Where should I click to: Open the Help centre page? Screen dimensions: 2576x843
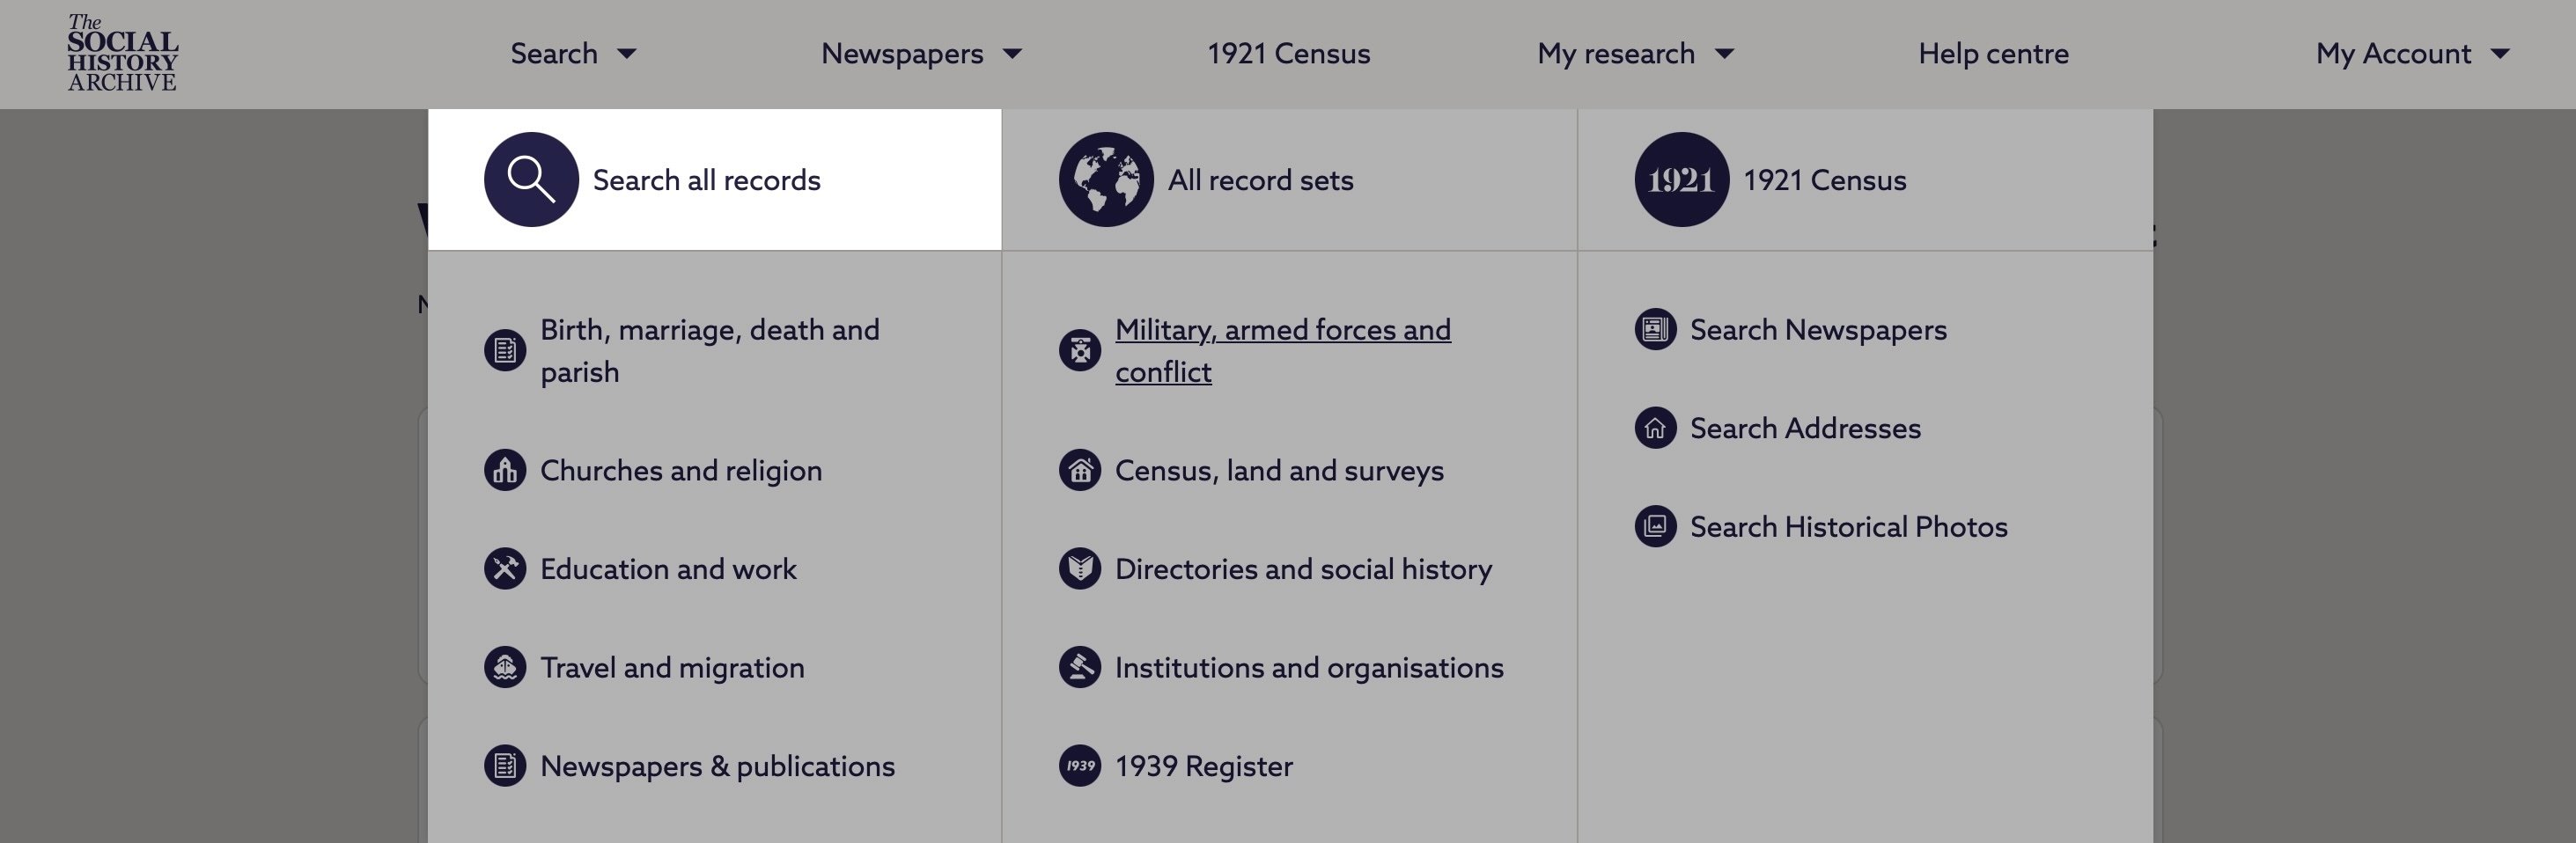pos(1992,54)
